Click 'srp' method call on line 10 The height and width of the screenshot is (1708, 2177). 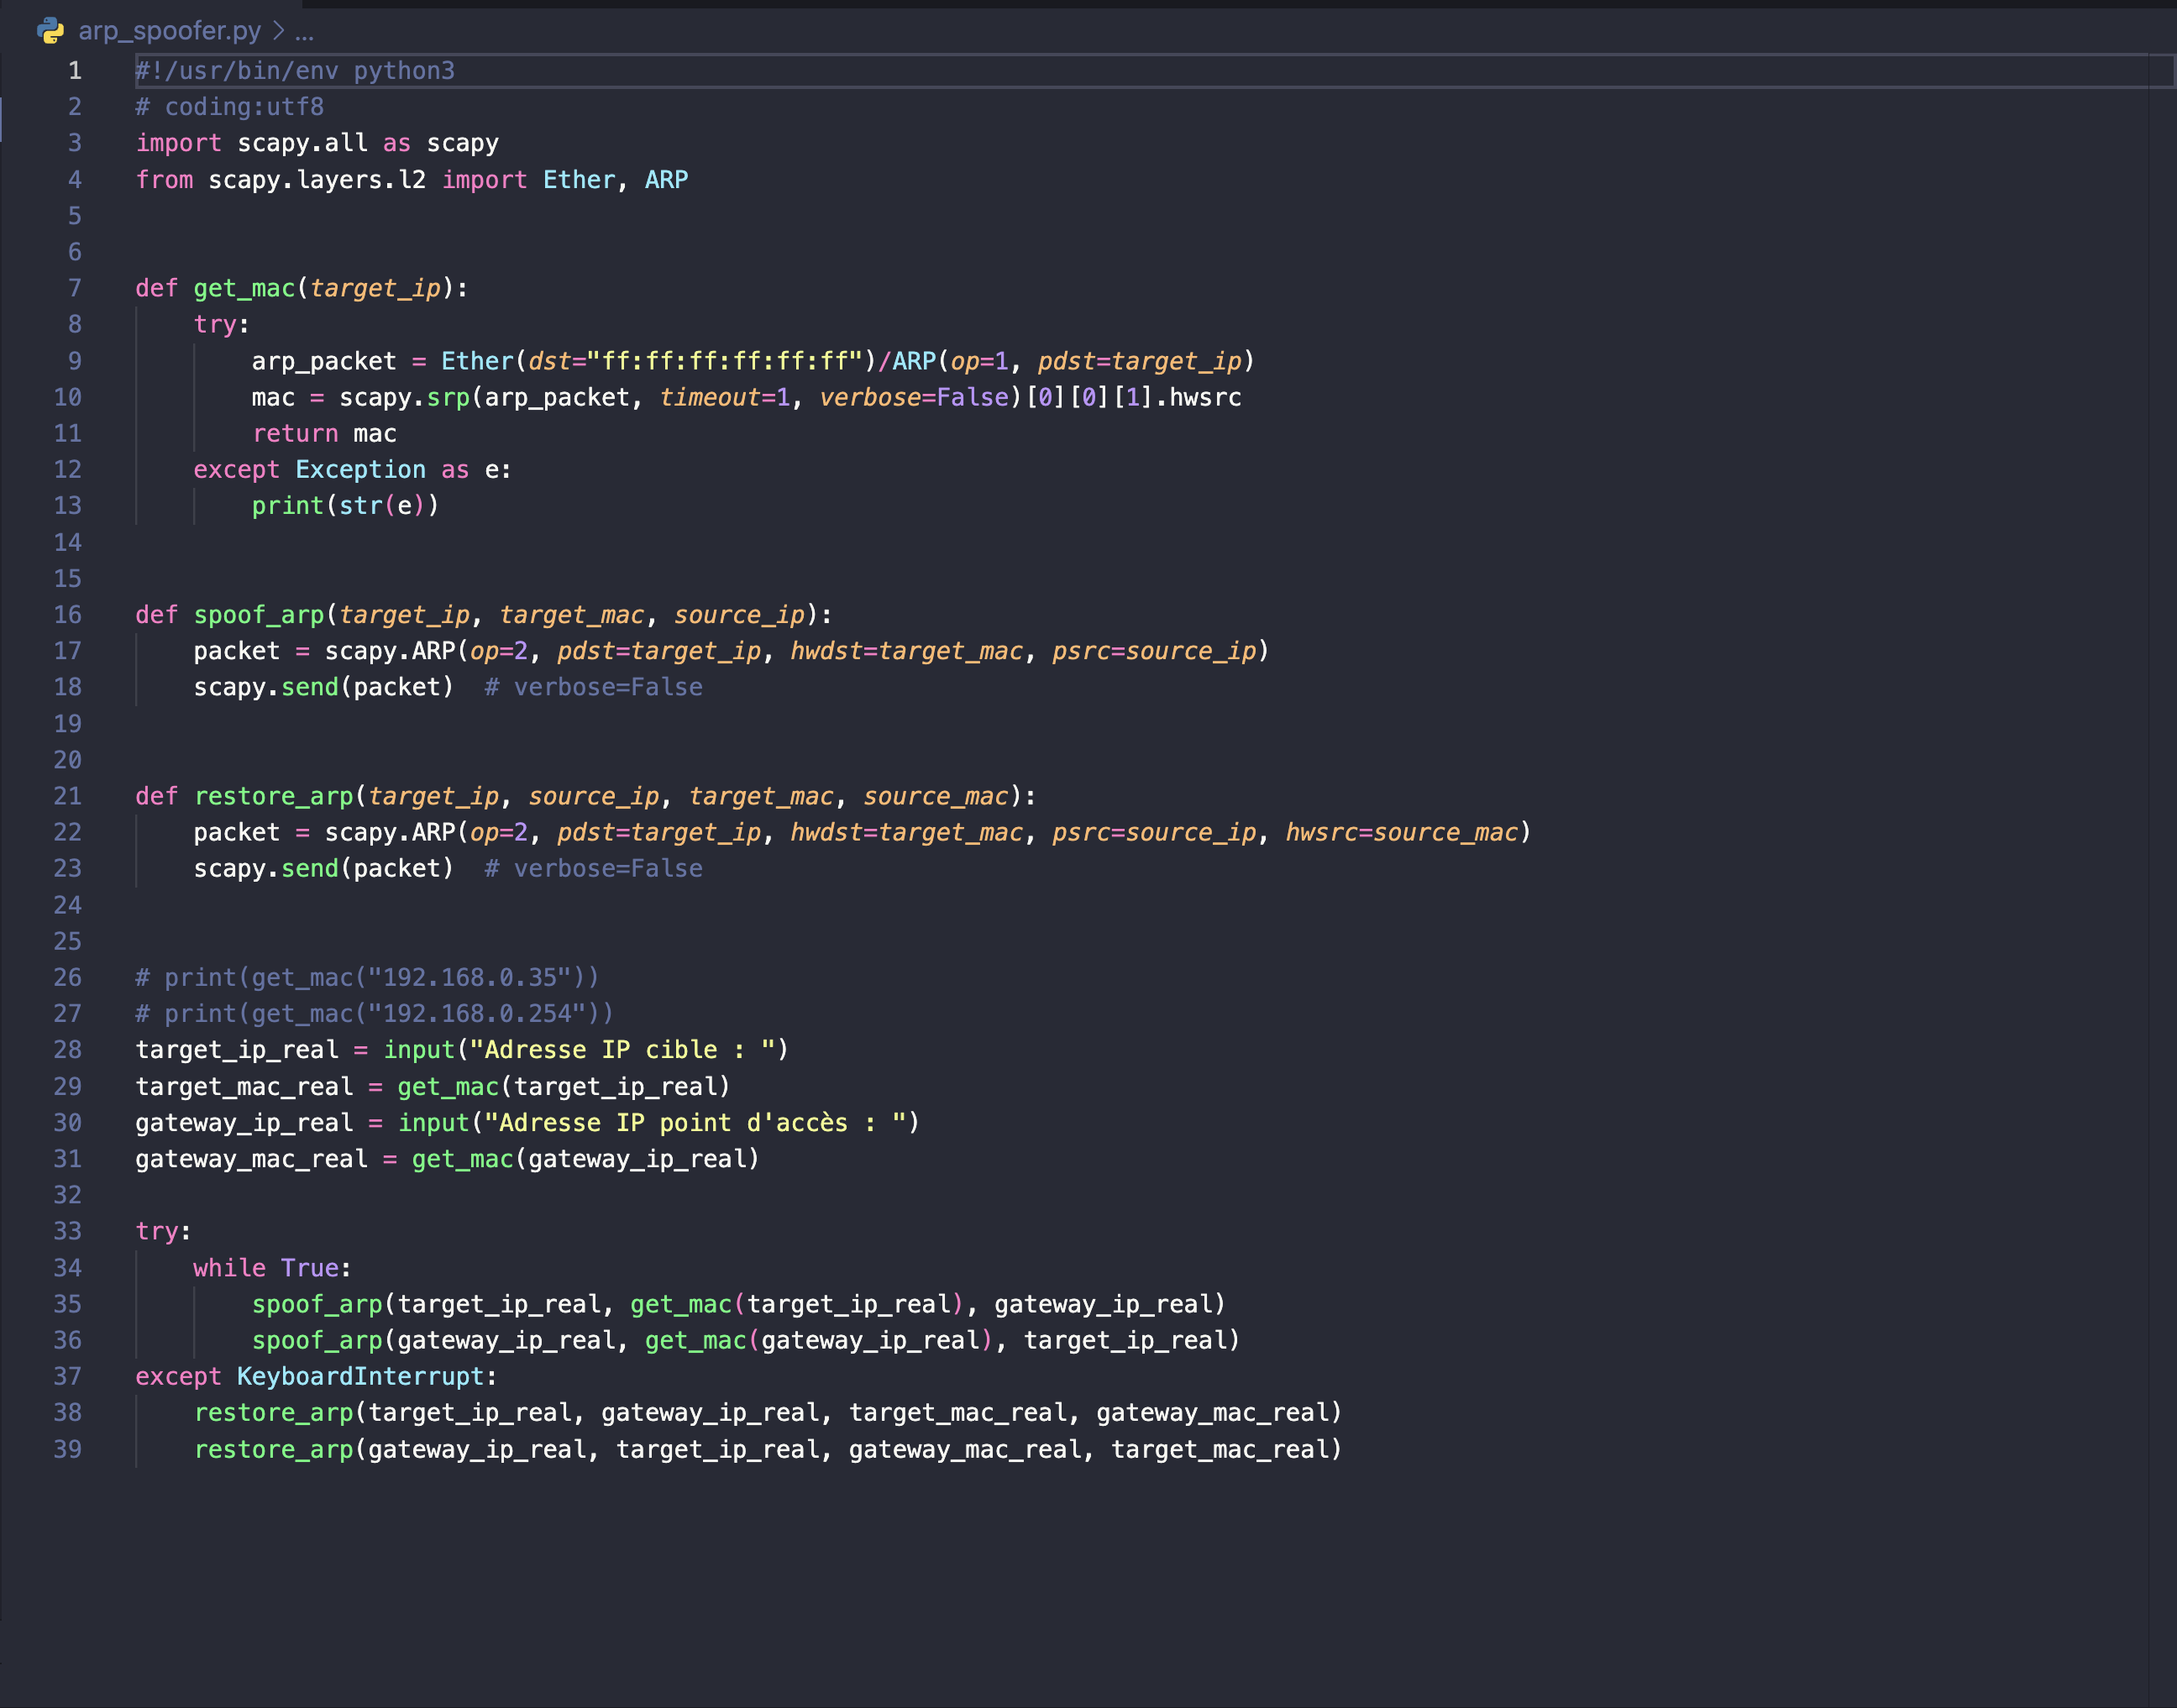449,397
